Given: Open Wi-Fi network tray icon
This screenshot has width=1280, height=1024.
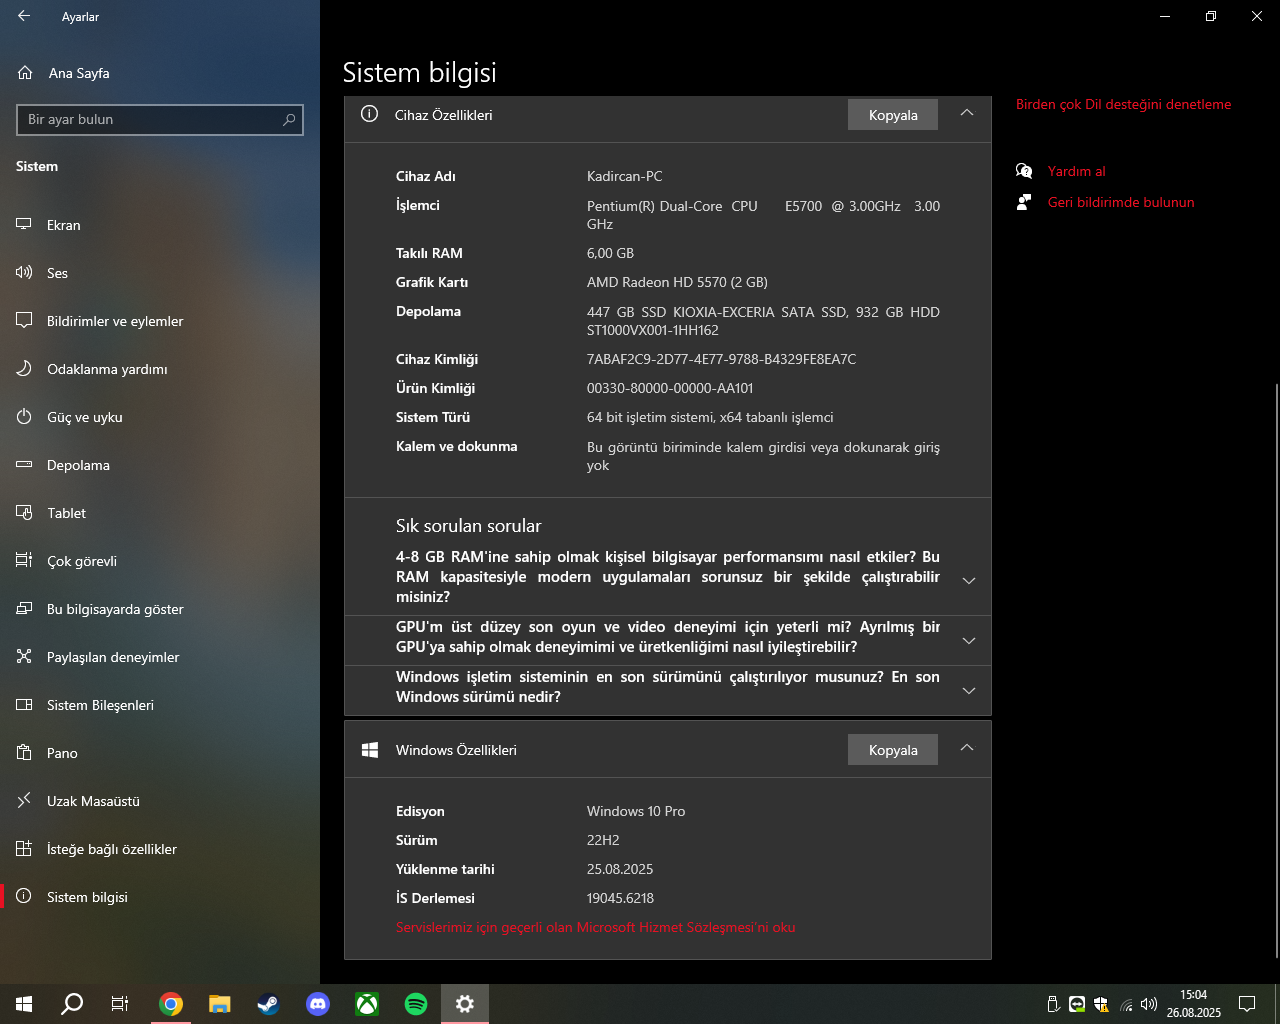Looking at the screenshot, I should [1126, 1004].
